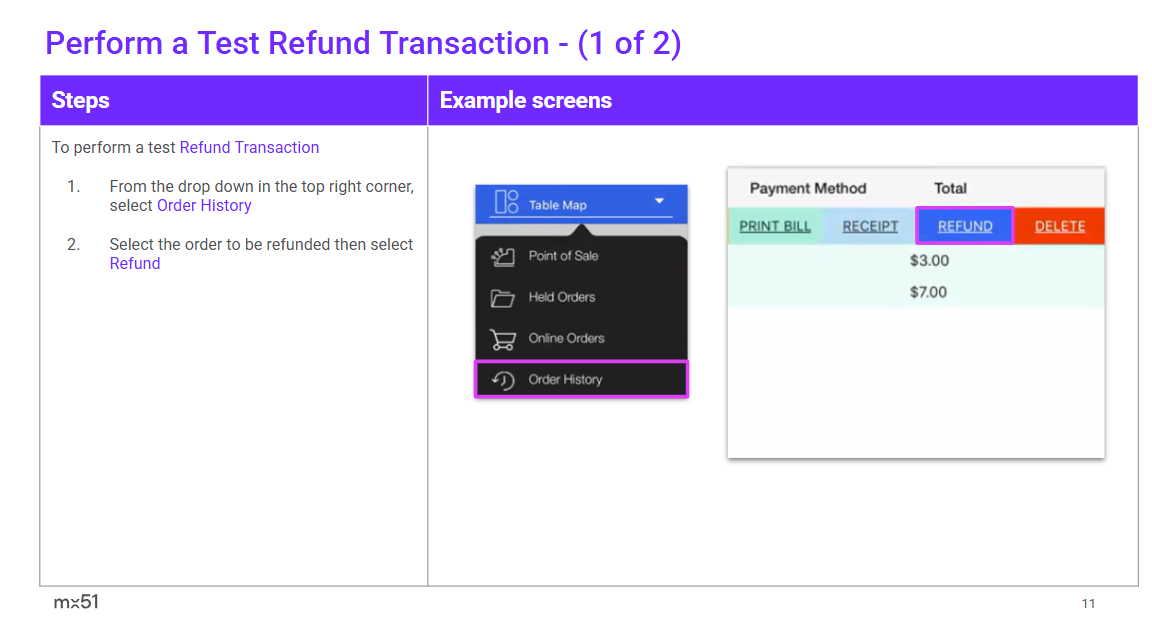Image resolution: width=1152 pixels, height=638 pixels.
Task: Open Online Orders text entry
Action: pos(566,338)
